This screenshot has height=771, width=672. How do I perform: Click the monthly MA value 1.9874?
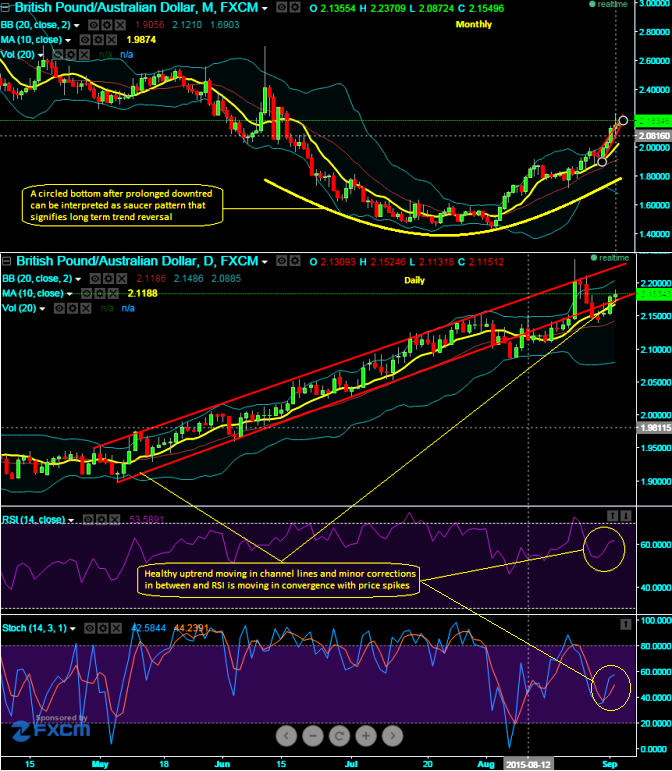(x=141, y=40)
